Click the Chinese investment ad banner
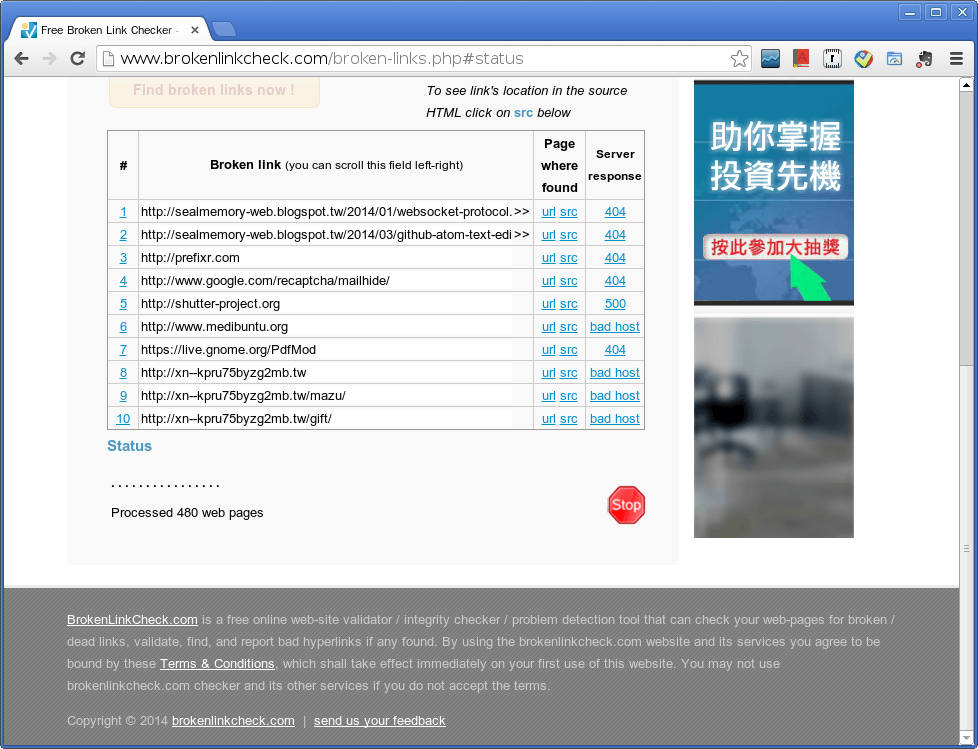This screenshot has height=749, width=978. (x=773, y=192)
